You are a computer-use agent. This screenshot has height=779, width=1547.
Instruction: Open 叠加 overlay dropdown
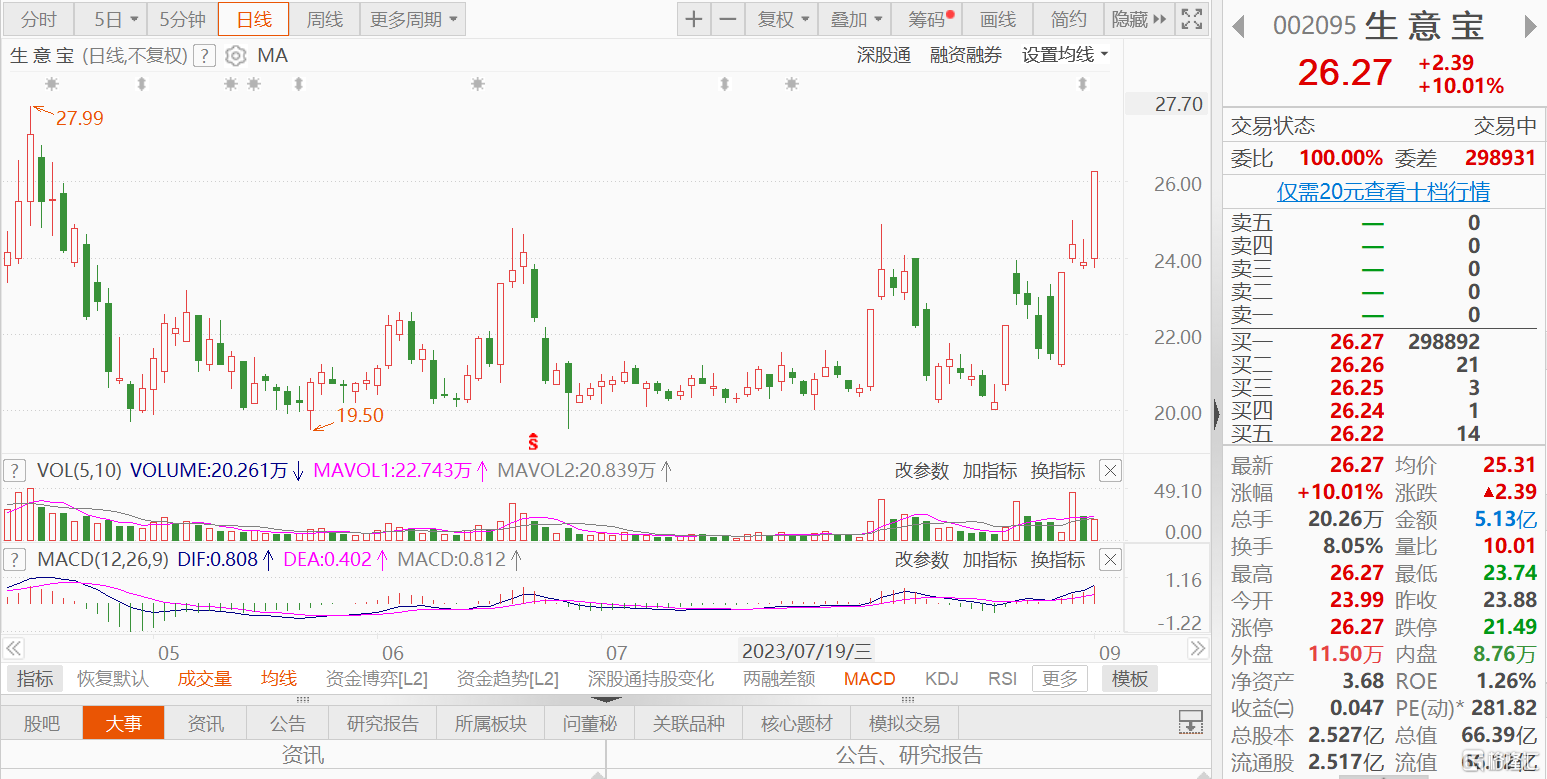[856, 19]
